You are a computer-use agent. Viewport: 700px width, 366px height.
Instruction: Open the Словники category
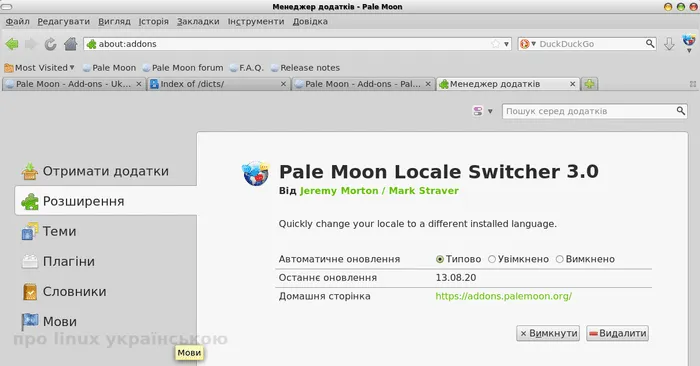pos(106,291)
